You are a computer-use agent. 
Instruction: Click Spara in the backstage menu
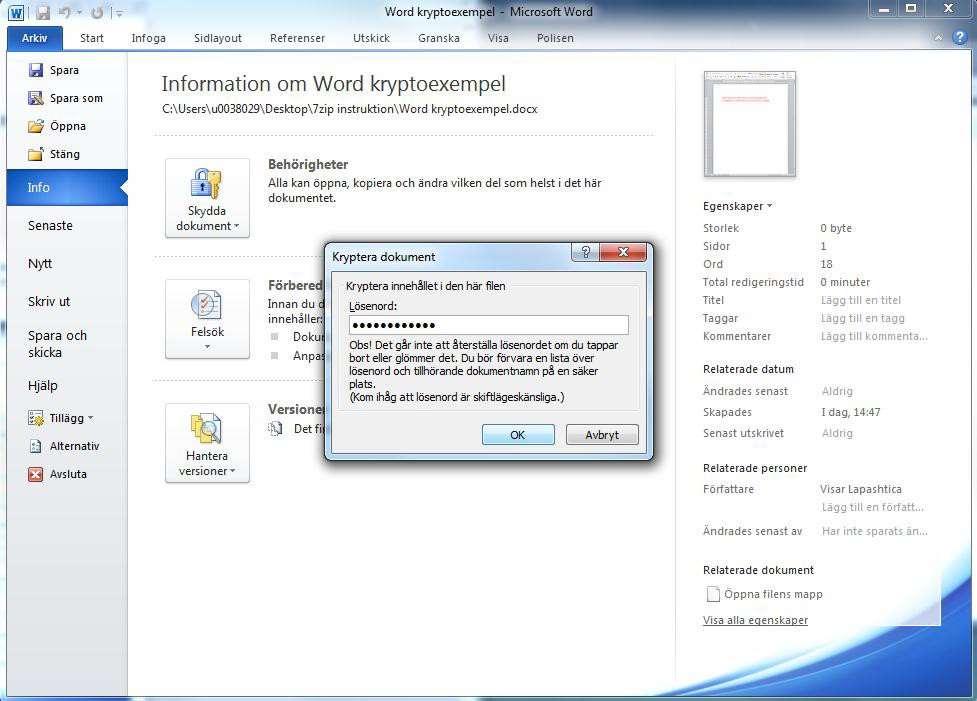[x=64, y=70]
